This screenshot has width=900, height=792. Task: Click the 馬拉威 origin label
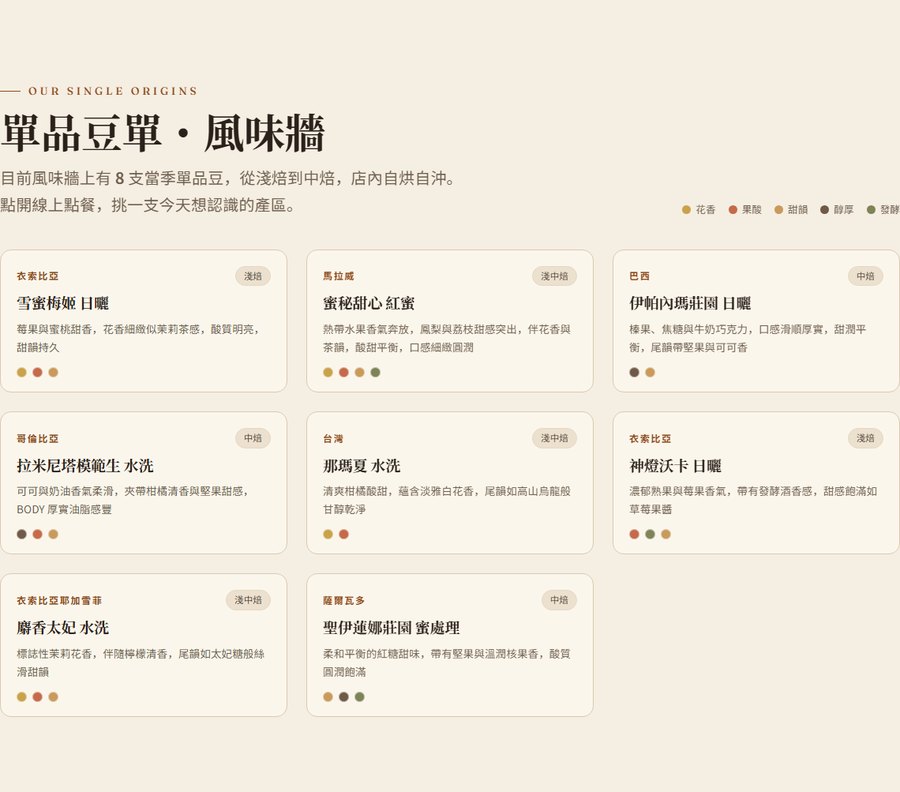click(x=339, y=276)
